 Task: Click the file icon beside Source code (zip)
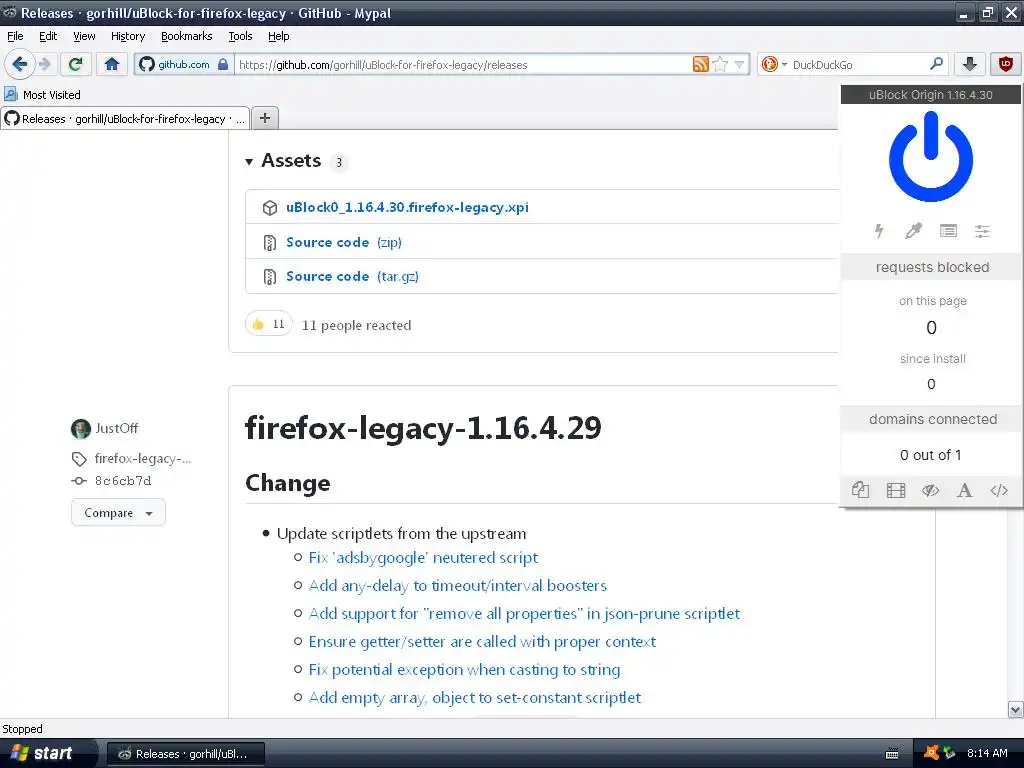tap(269, 243)
